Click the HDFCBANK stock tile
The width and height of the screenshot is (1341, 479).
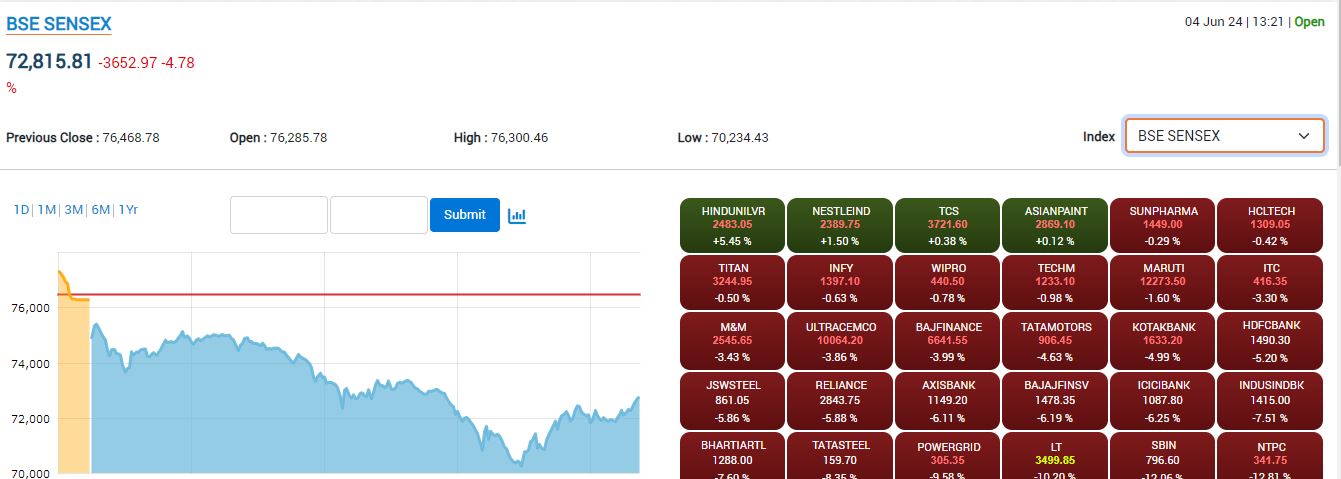tap(1270, 341)
